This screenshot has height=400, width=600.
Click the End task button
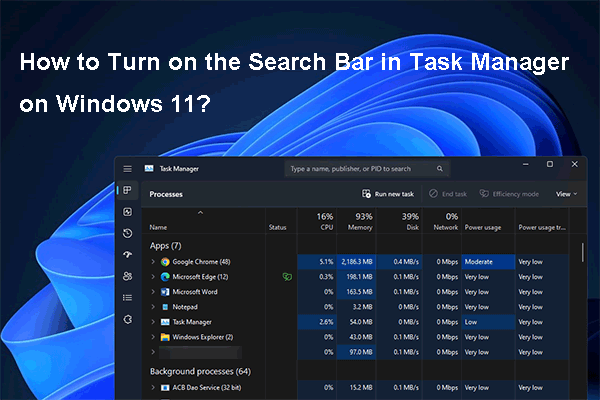448,194
